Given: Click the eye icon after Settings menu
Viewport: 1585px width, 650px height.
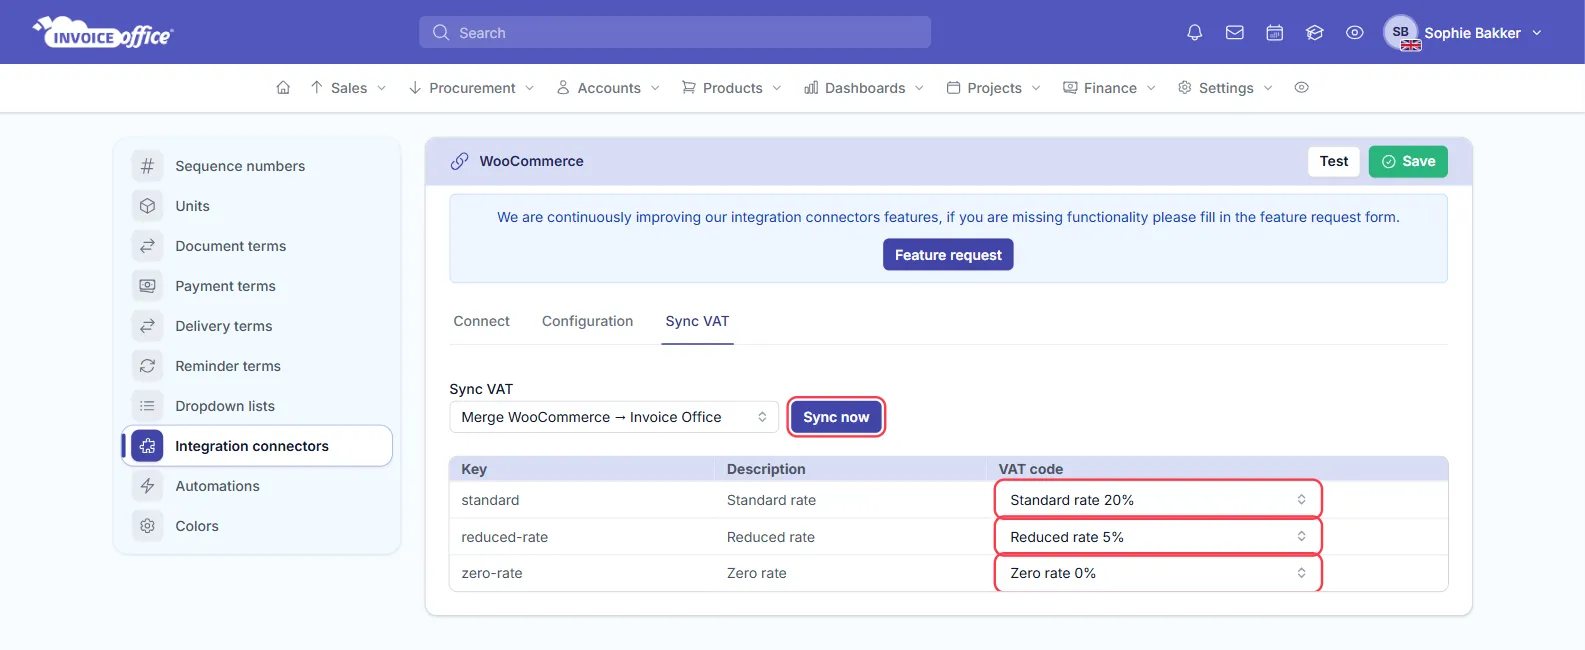Looking at the screenshot, I should coord(1301,88).
